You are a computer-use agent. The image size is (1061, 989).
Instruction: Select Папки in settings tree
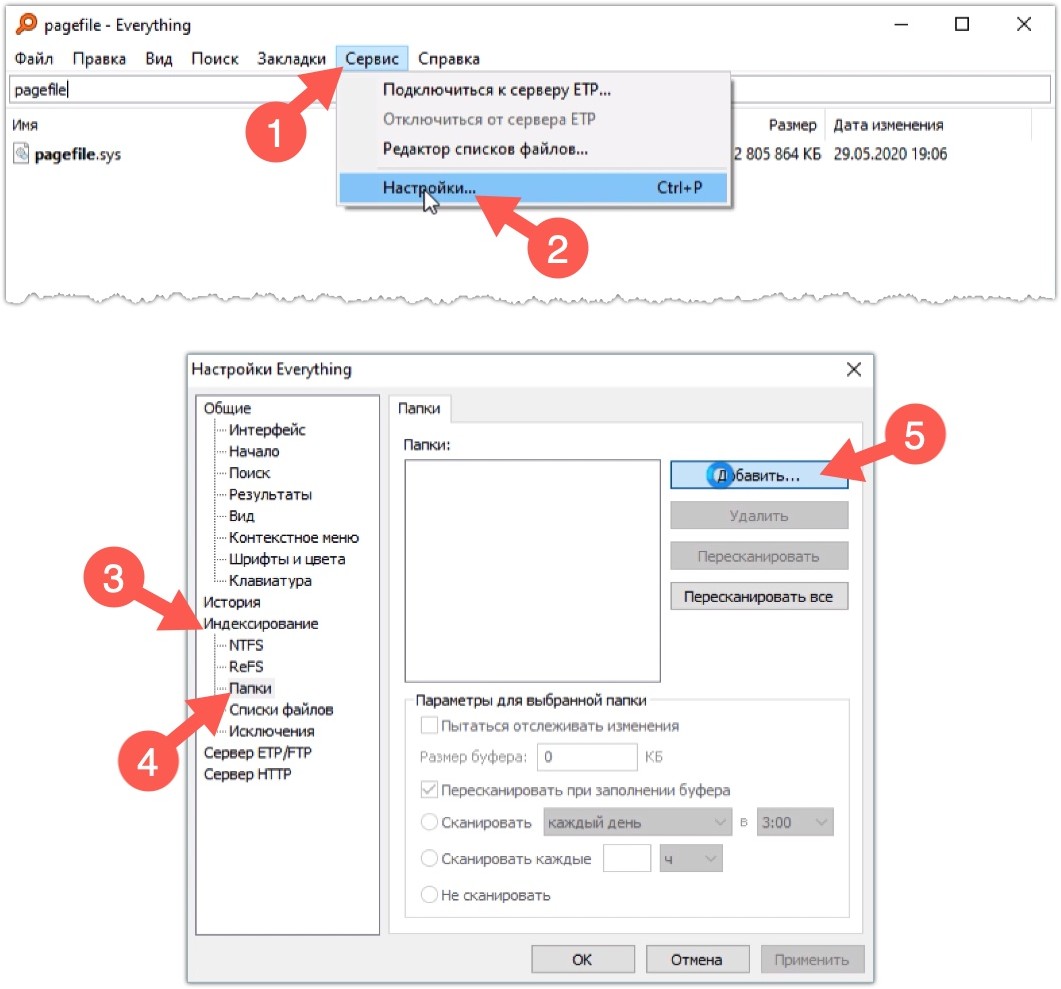(250, 689)
